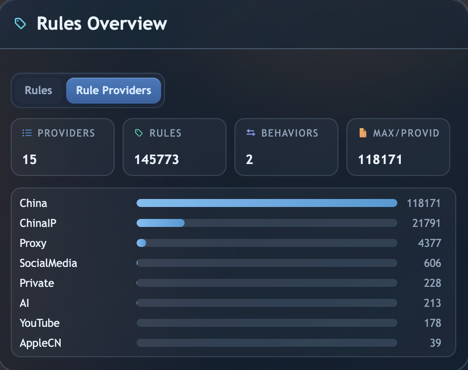The width and height of the screenshot is (468, 370).
Task: Click the orange file icon in Max/Provid card
Action: pyautogui.click(x=363, y=133)
